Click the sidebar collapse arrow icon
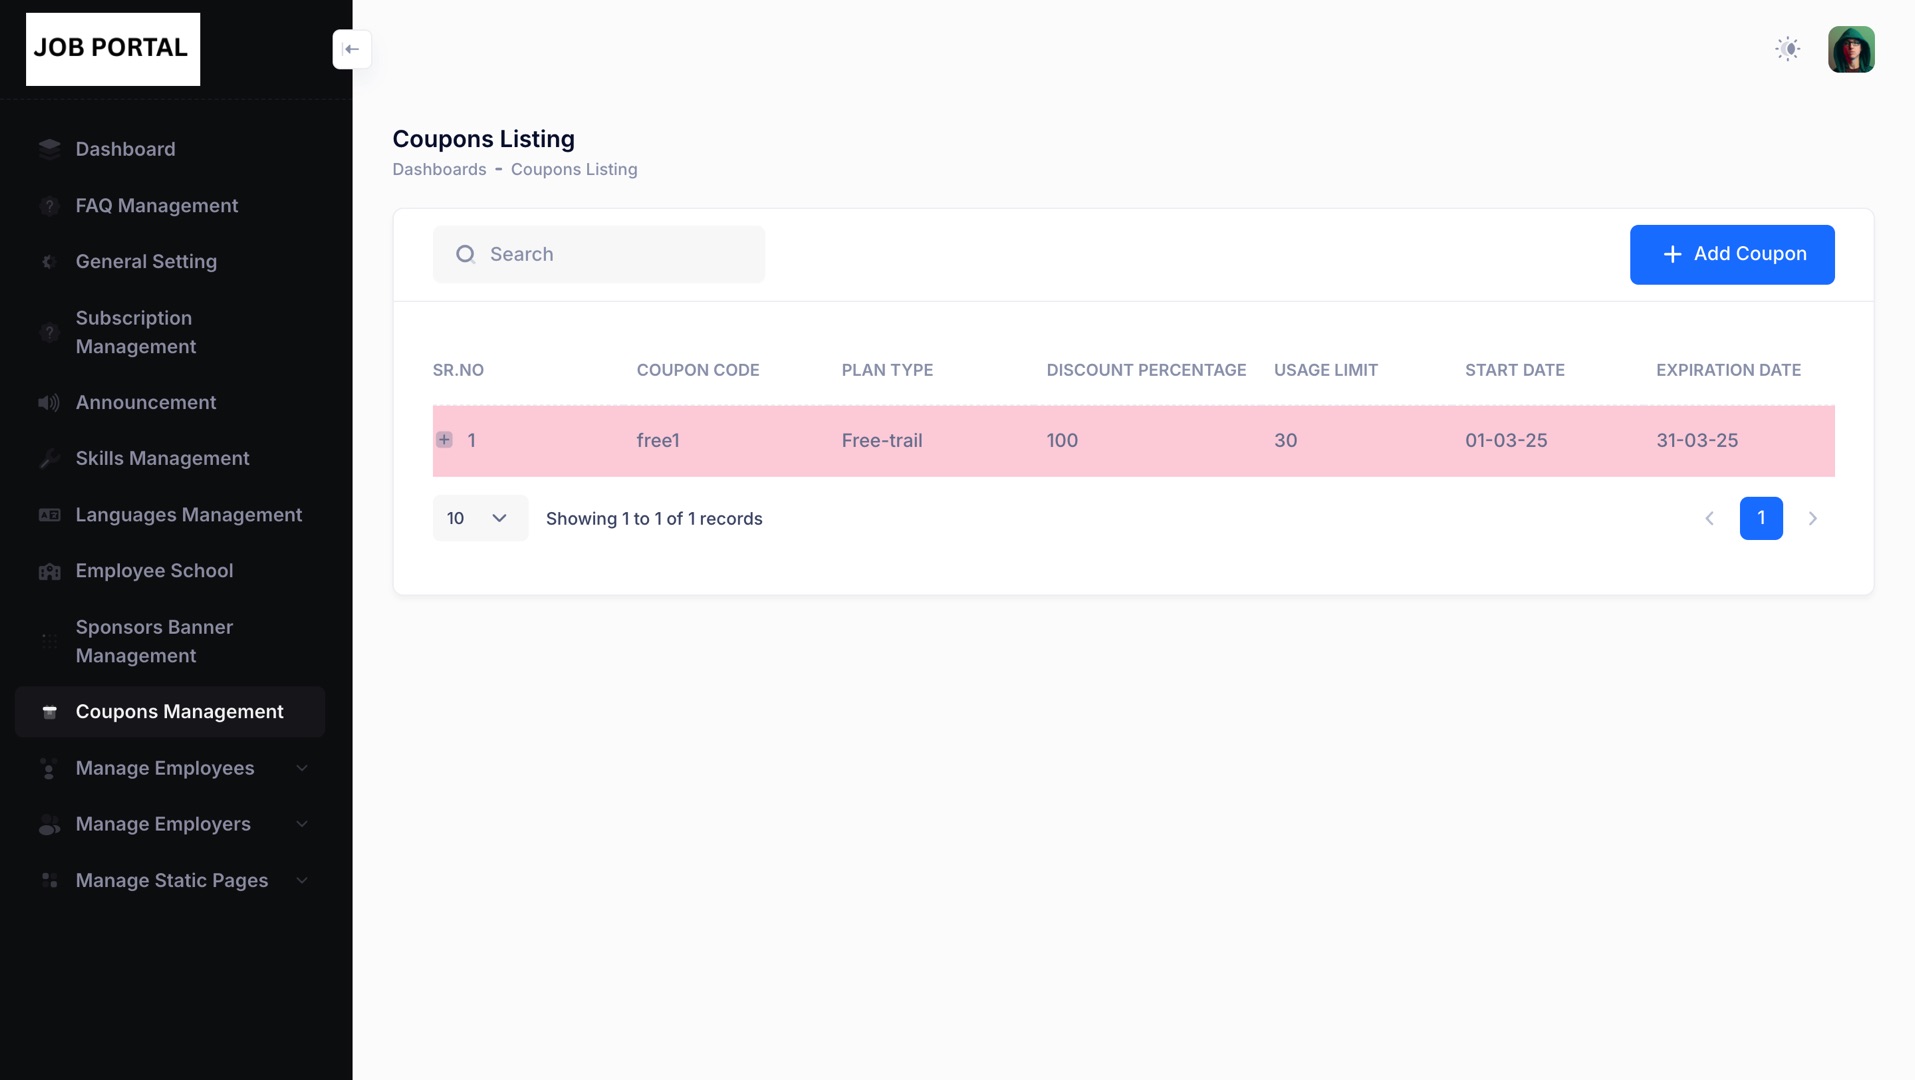The width and height of the screenshot is (1915, 1080). (x=351, y=49)
